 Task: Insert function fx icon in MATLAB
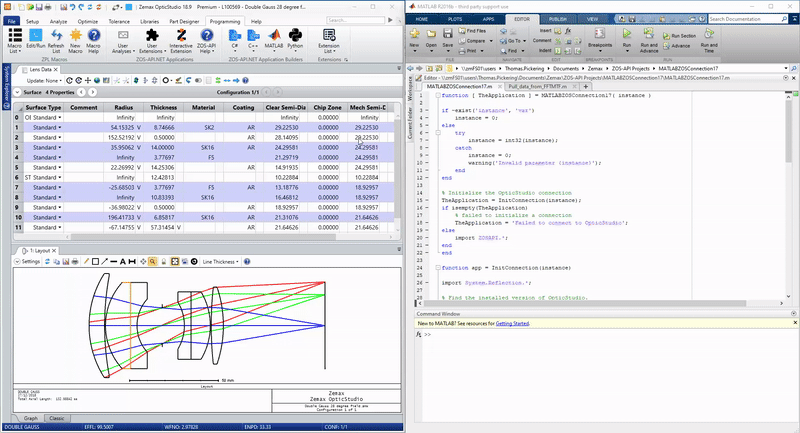568,31
